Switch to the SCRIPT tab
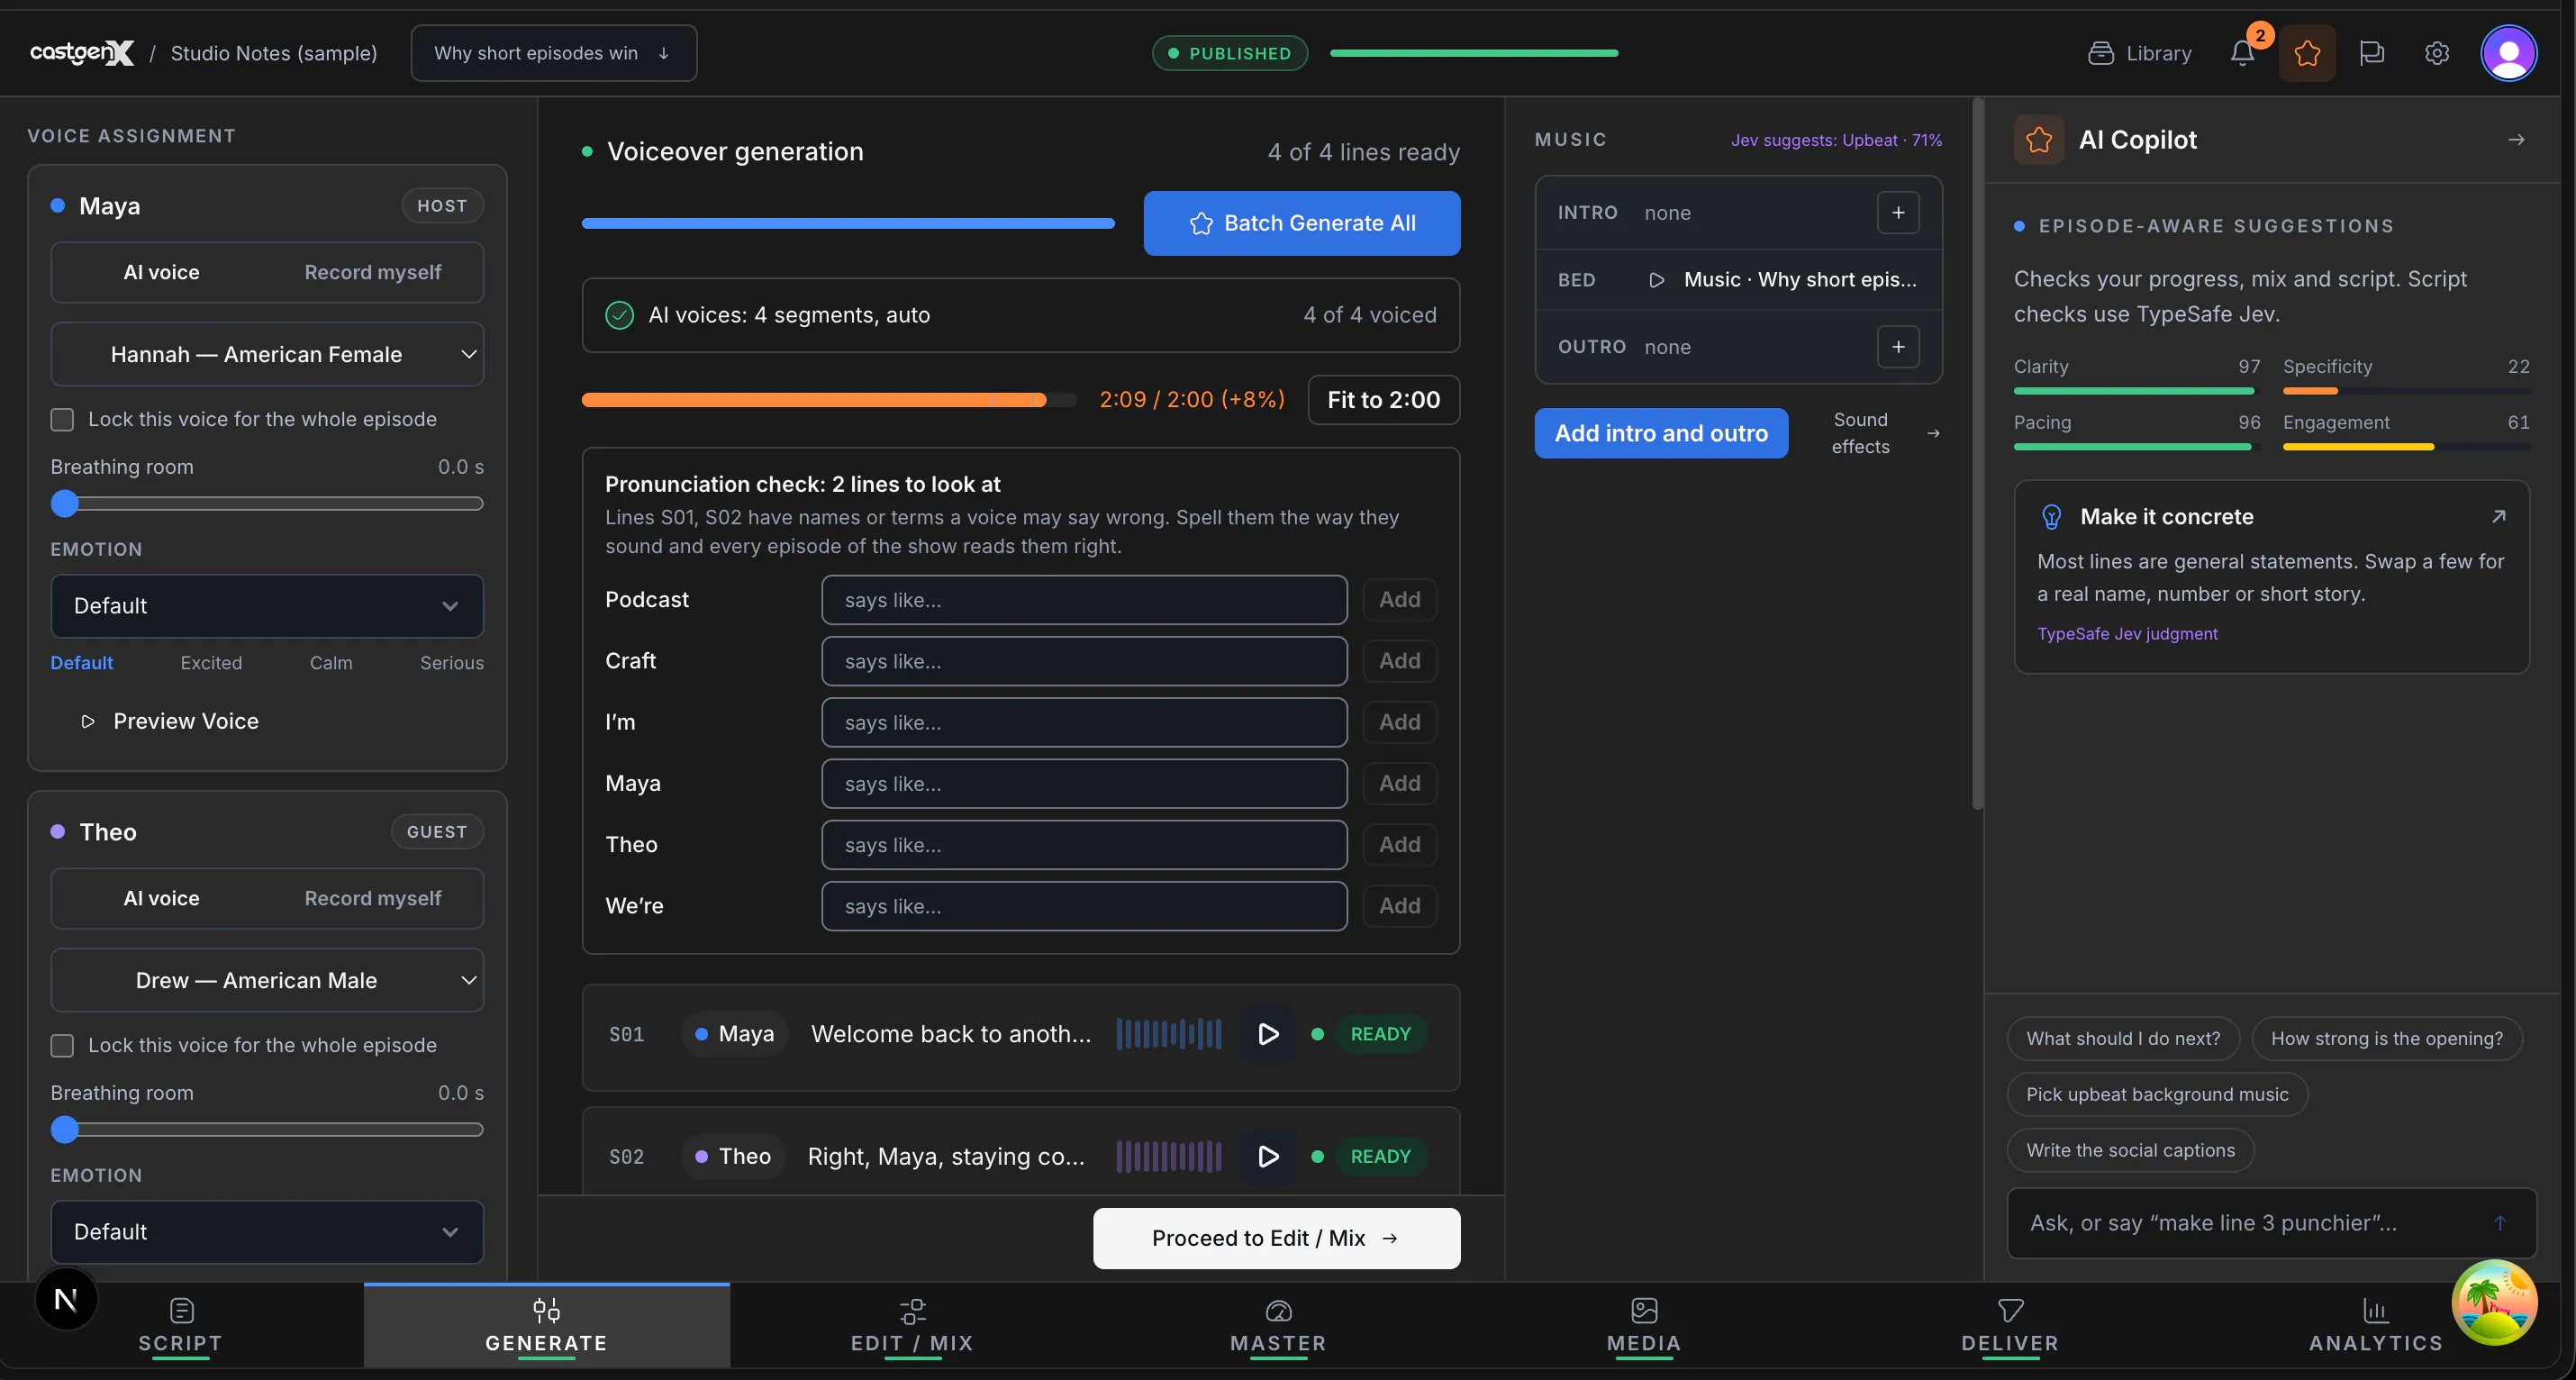This screenshot has width=2576, height=1380. (181, 1326)
